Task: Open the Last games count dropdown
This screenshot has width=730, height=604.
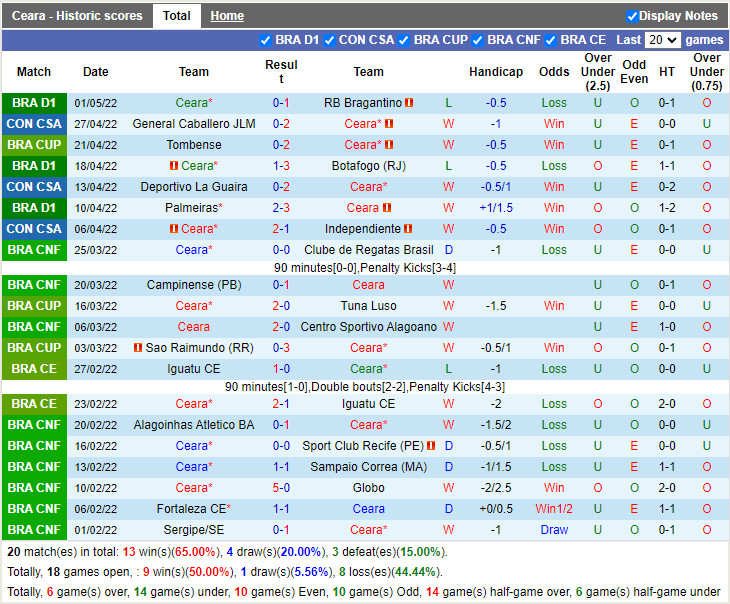Action: click(663, 40)
